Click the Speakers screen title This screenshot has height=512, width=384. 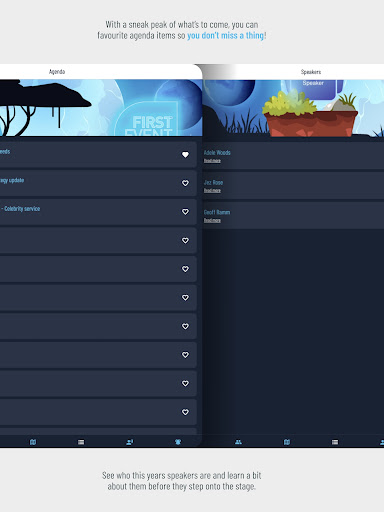[x=311, y=72]
